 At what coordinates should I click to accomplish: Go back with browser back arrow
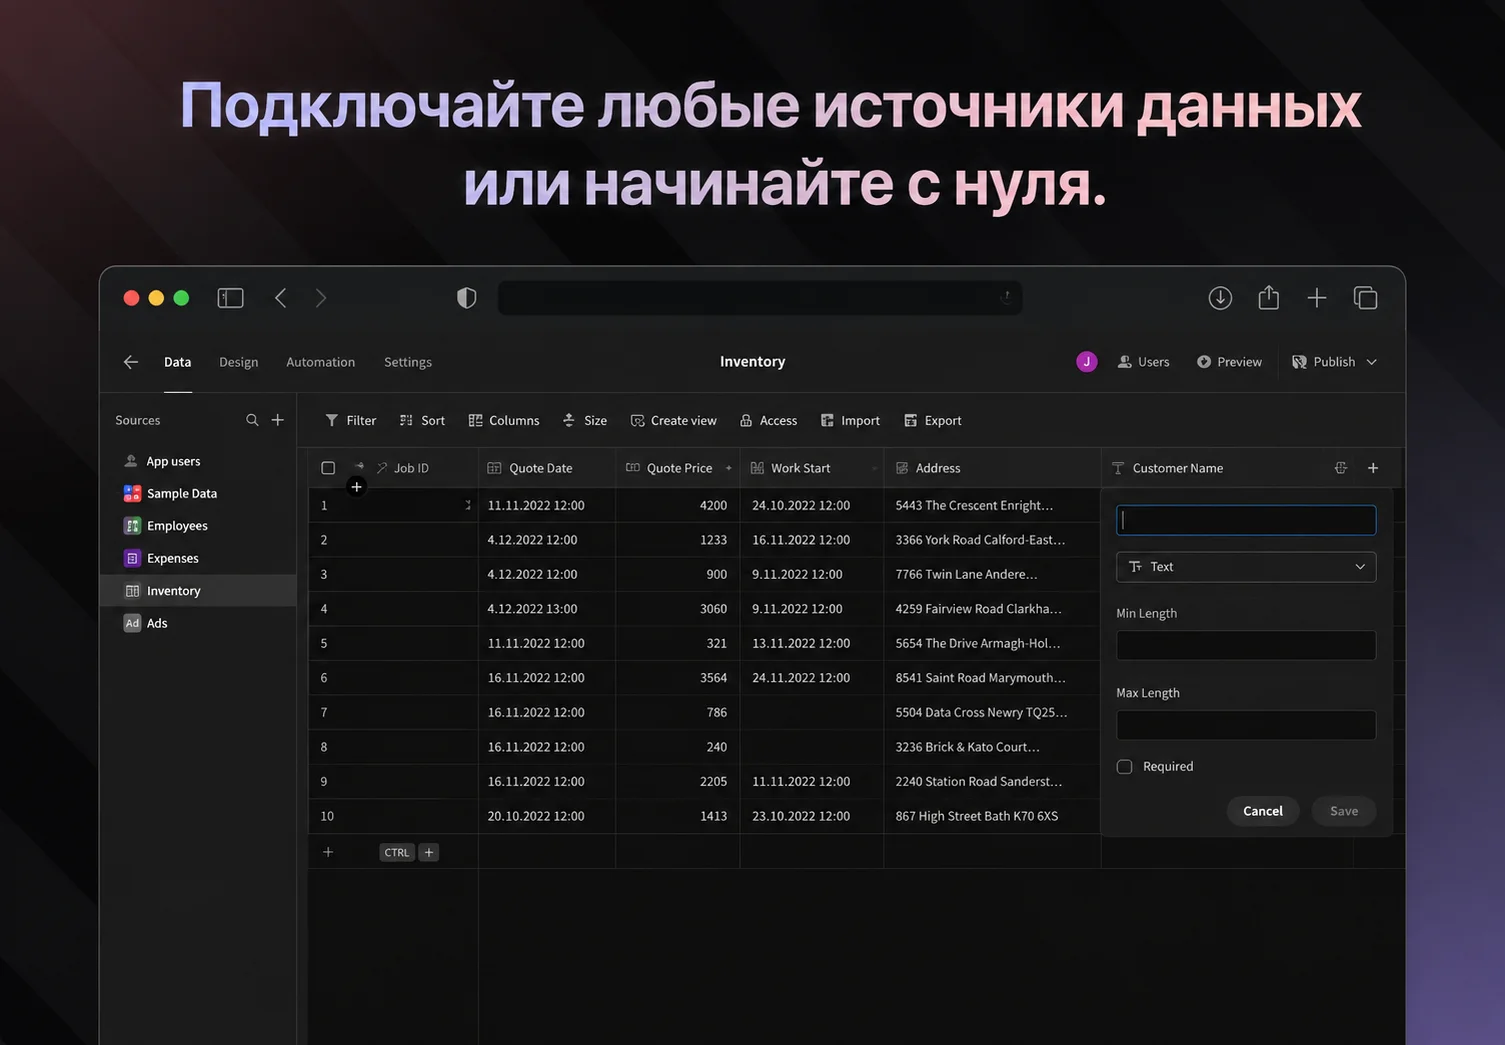tap(281, 298)
